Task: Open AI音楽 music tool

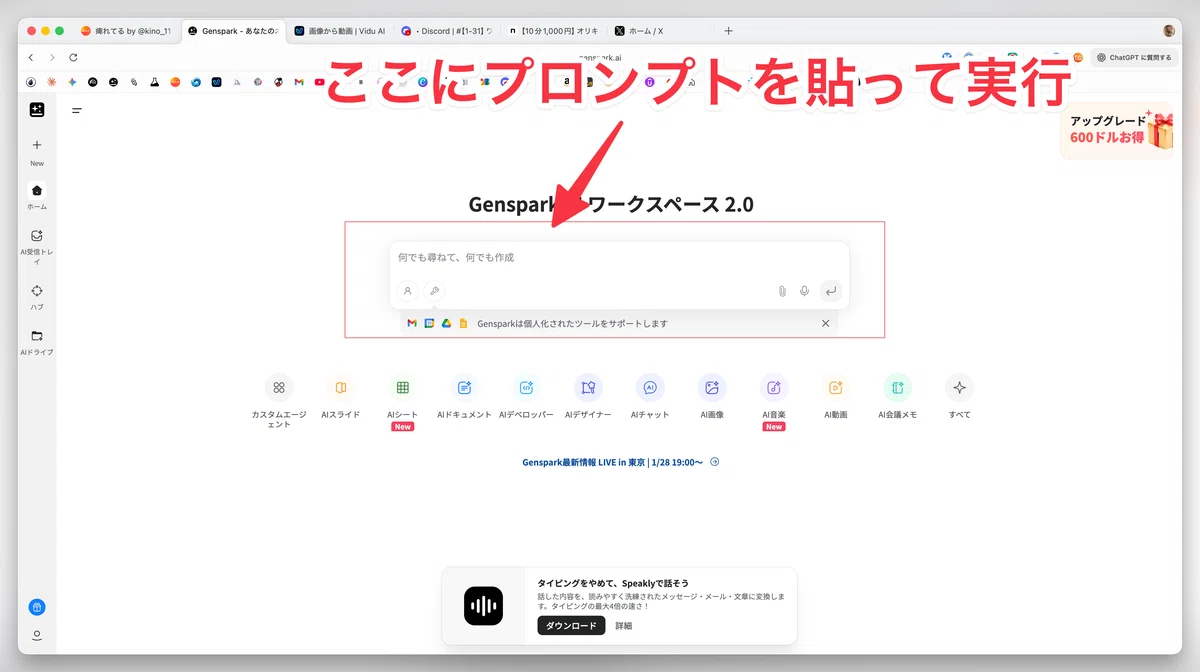Action: (774, 387)
